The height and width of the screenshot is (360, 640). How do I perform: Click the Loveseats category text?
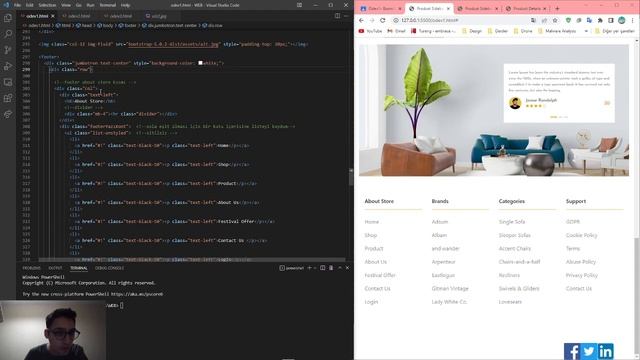[x=510, y=302]
